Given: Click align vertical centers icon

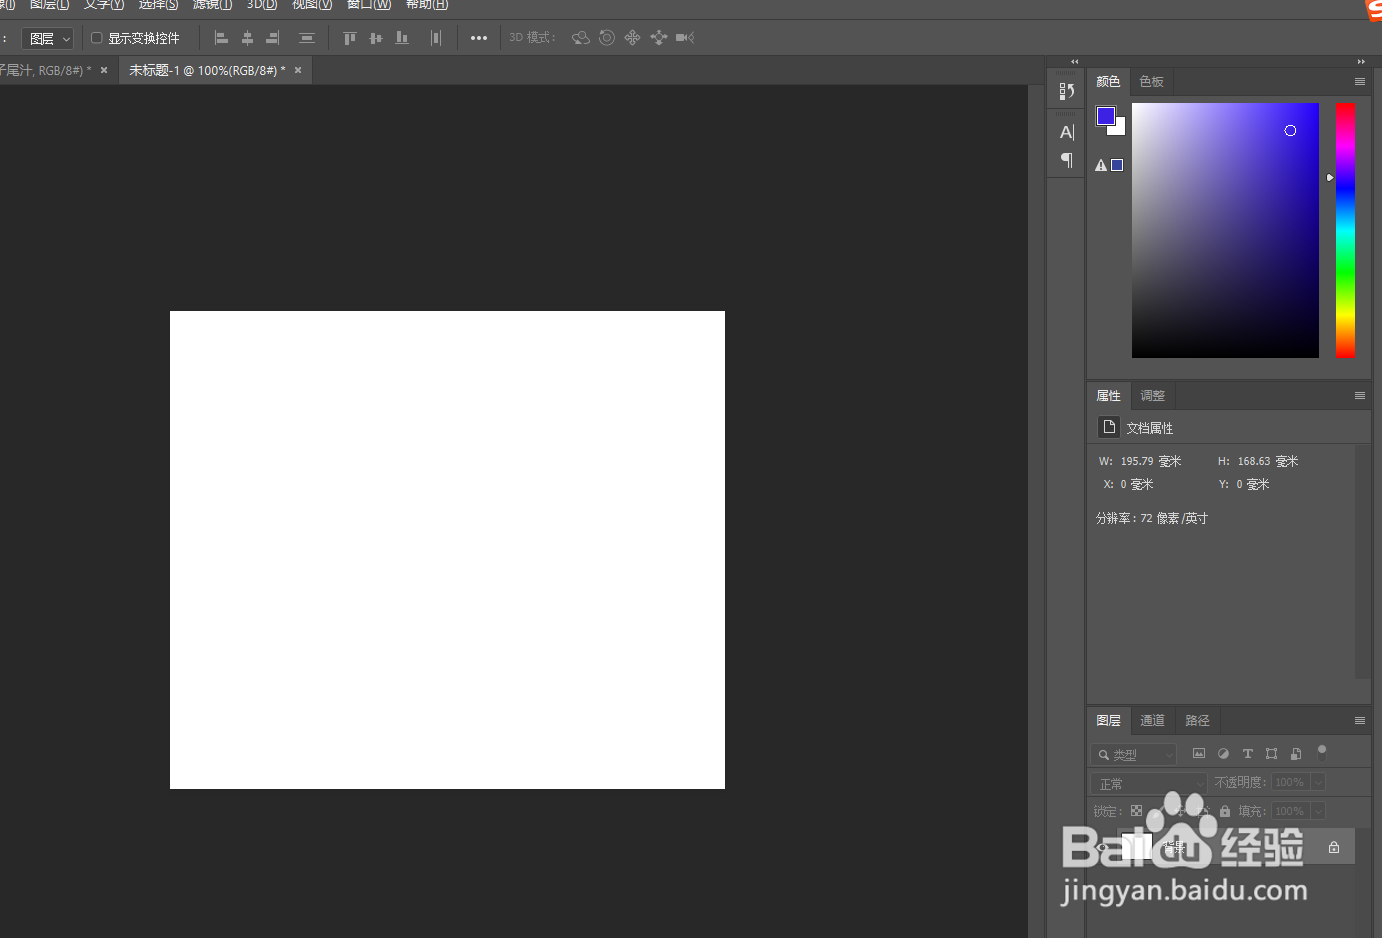Looking at the screenshot, I should 376,38.
